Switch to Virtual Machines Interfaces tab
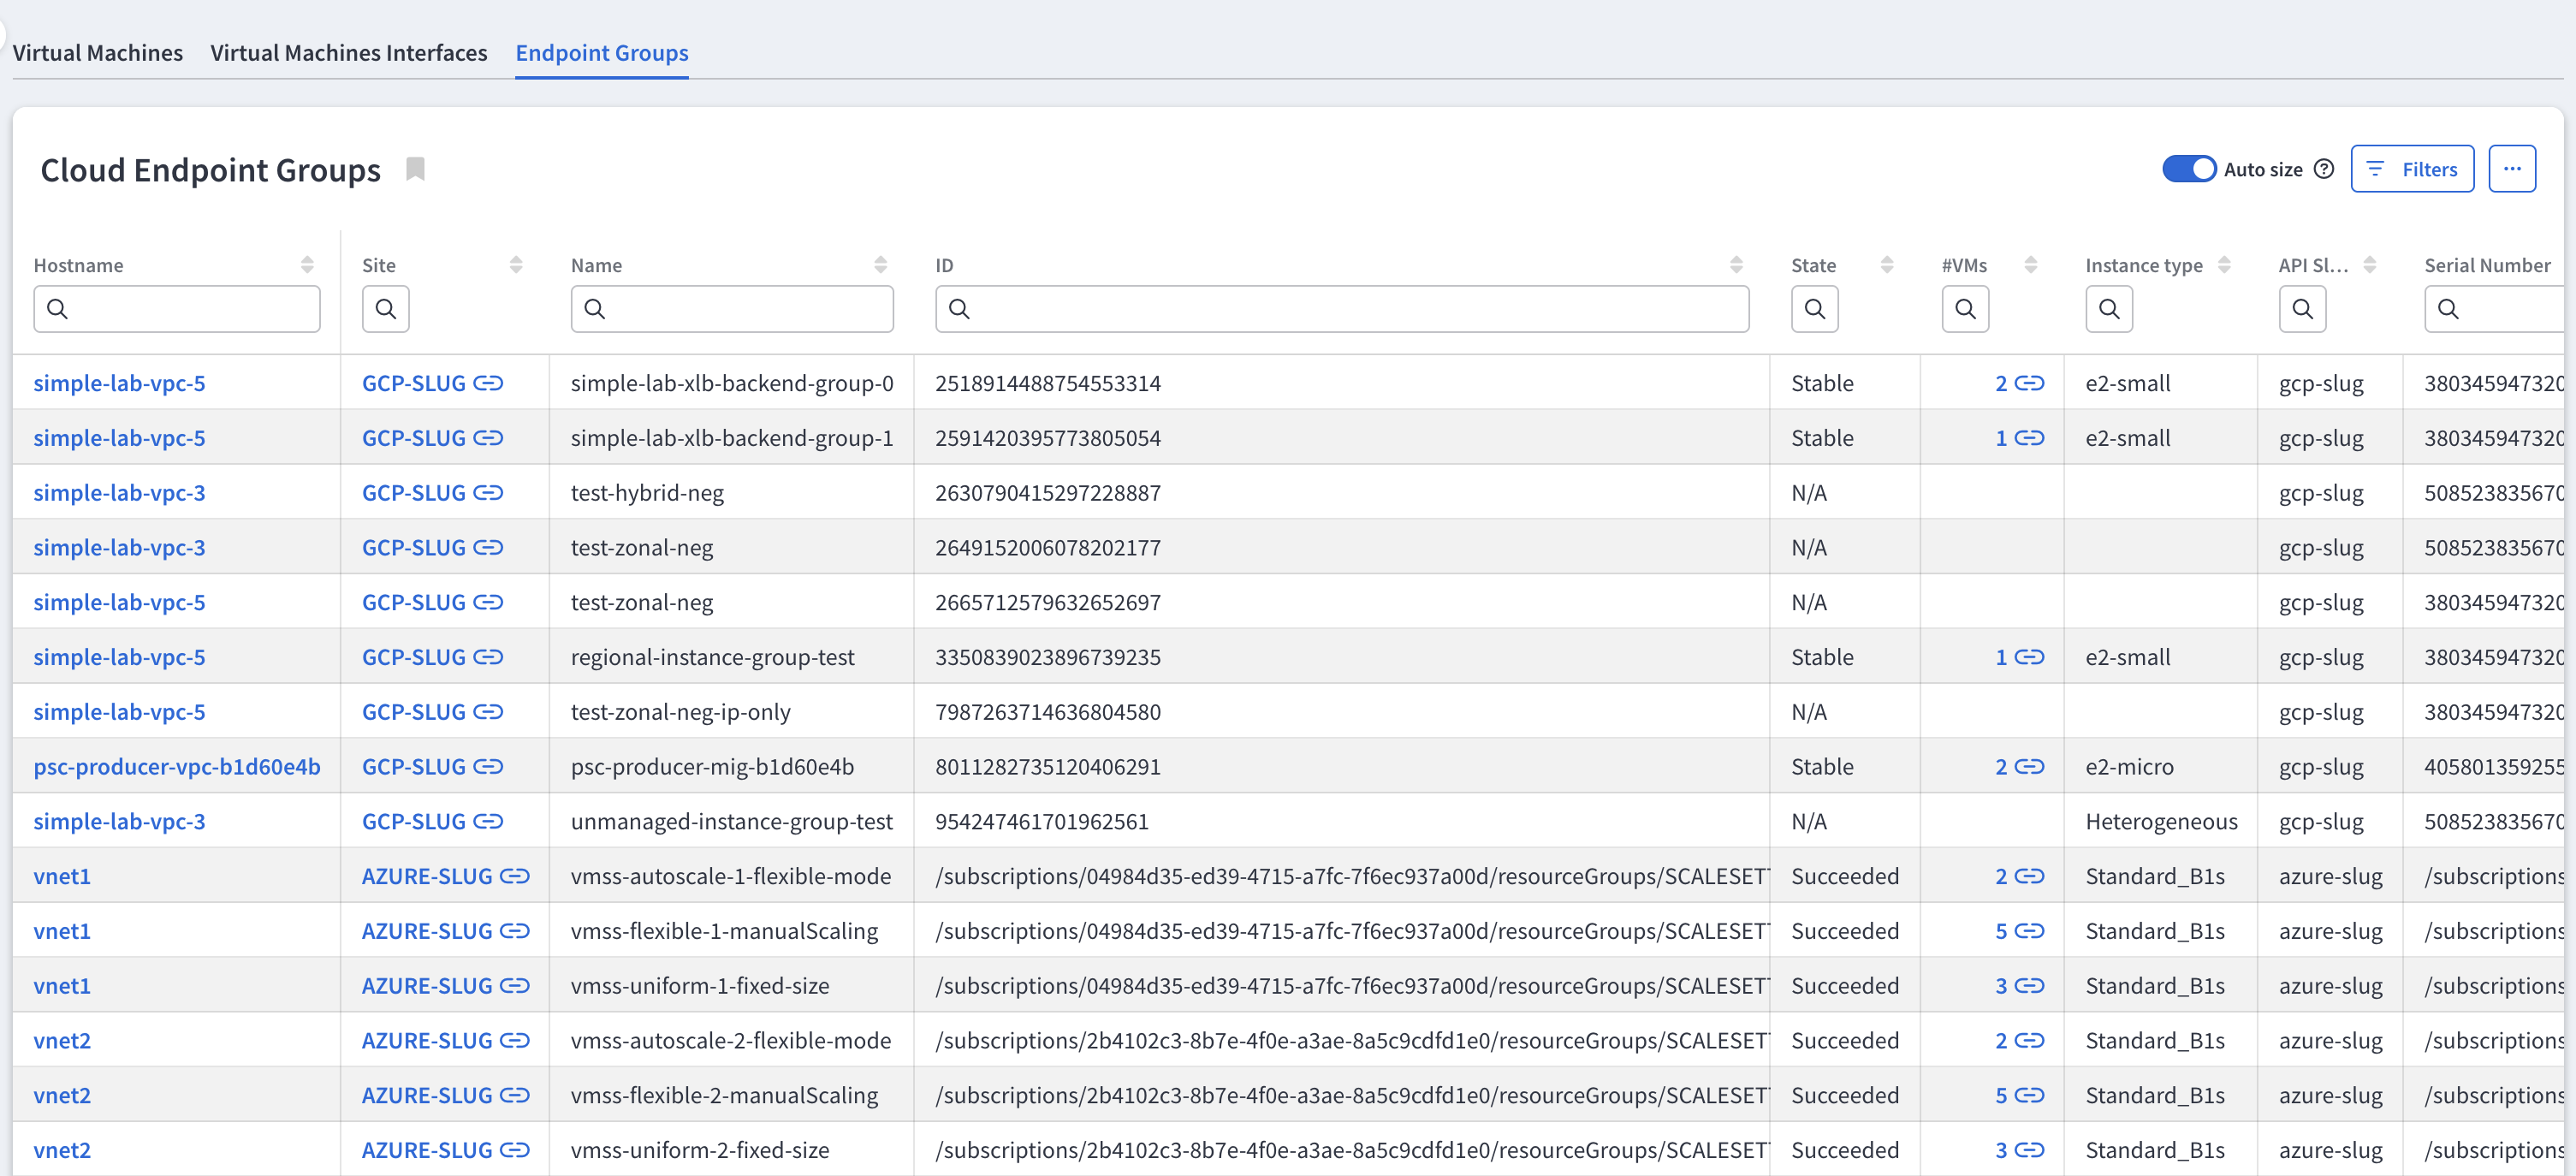2576x1176 pixels. click(x=348, y=53)
